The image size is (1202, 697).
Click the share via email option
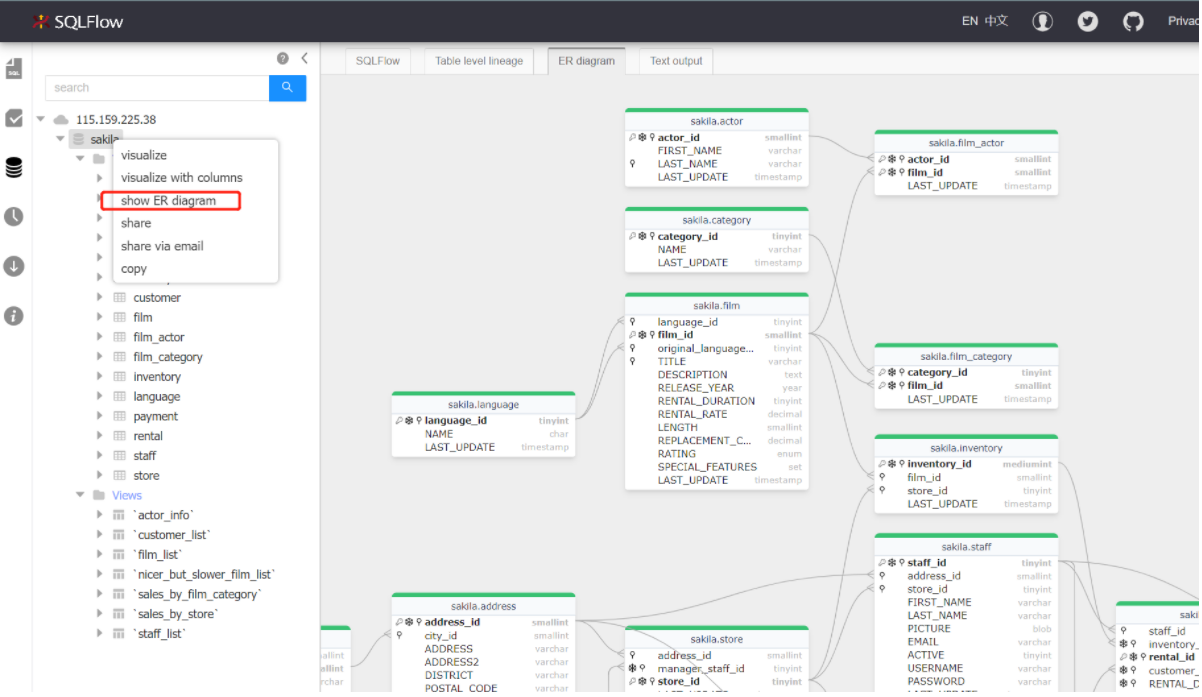tap(162, 246)
